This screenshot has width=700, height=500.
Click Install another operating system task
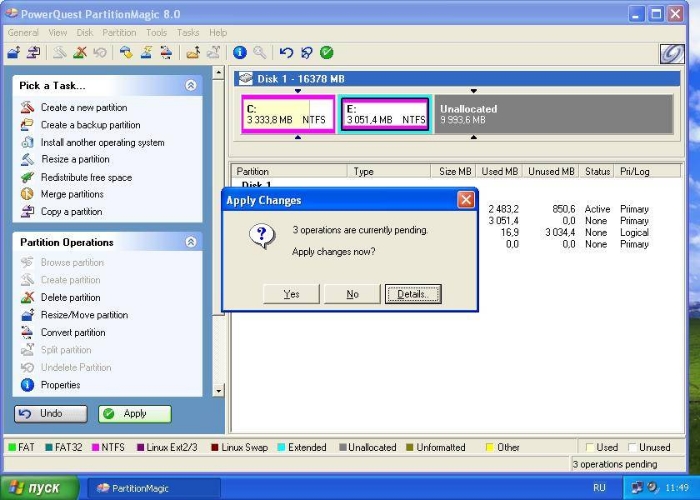(102, 143)
